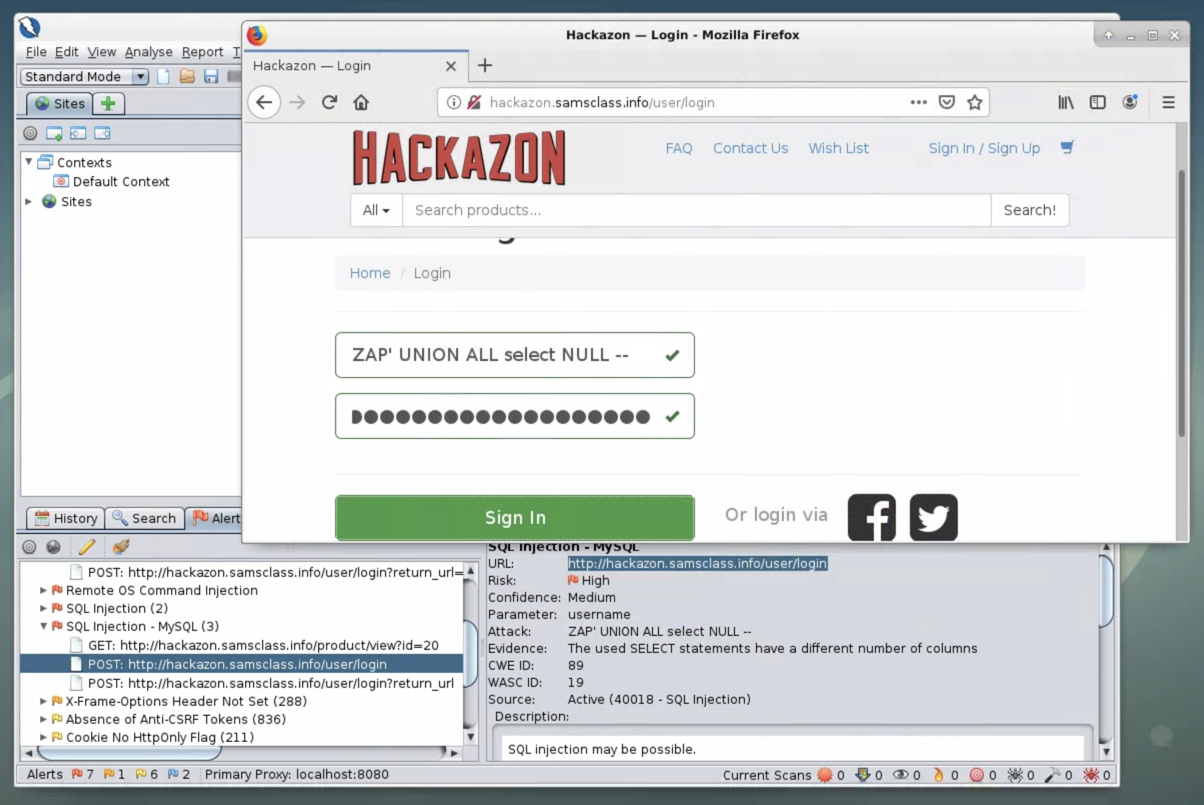This screenshot has width=1204, height=805.
Task: Open a new Firefox tab with plus
Action: [485, 65]
